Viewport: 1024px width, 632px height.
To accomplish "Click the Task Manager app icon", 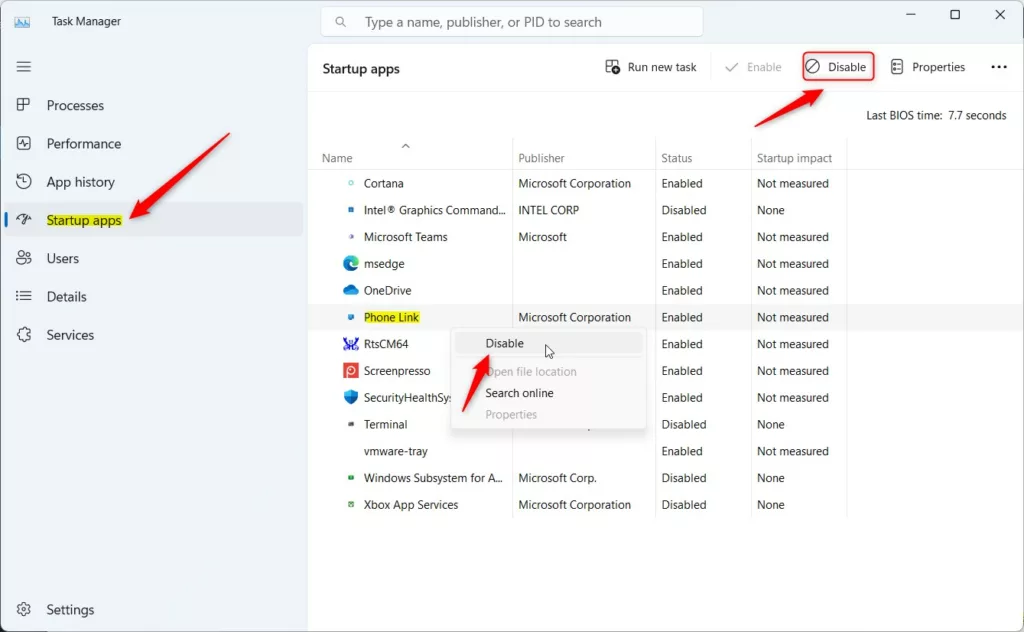I will (22, 22).
